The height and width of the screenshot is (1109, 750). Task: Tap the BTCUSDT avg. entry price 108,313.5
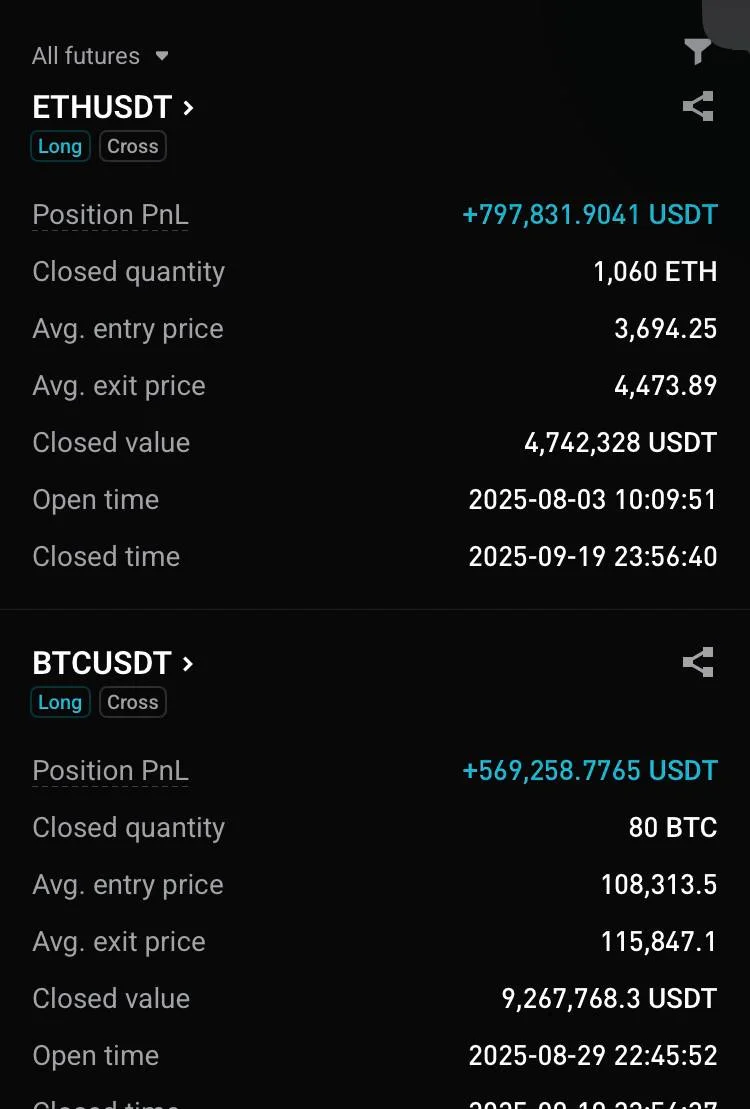point(658,885)
